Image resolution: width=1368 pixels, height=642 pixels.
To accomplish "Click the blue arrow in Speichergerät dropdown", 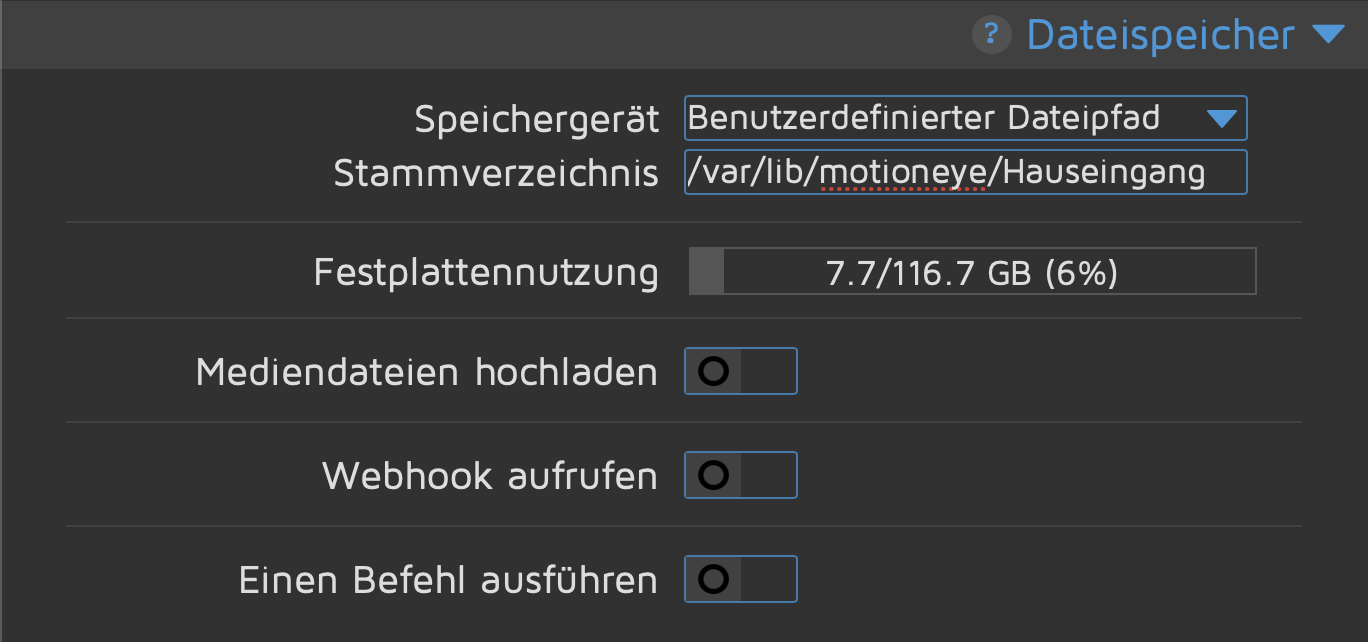I will pyautogui.click(x=1222, y=119).
